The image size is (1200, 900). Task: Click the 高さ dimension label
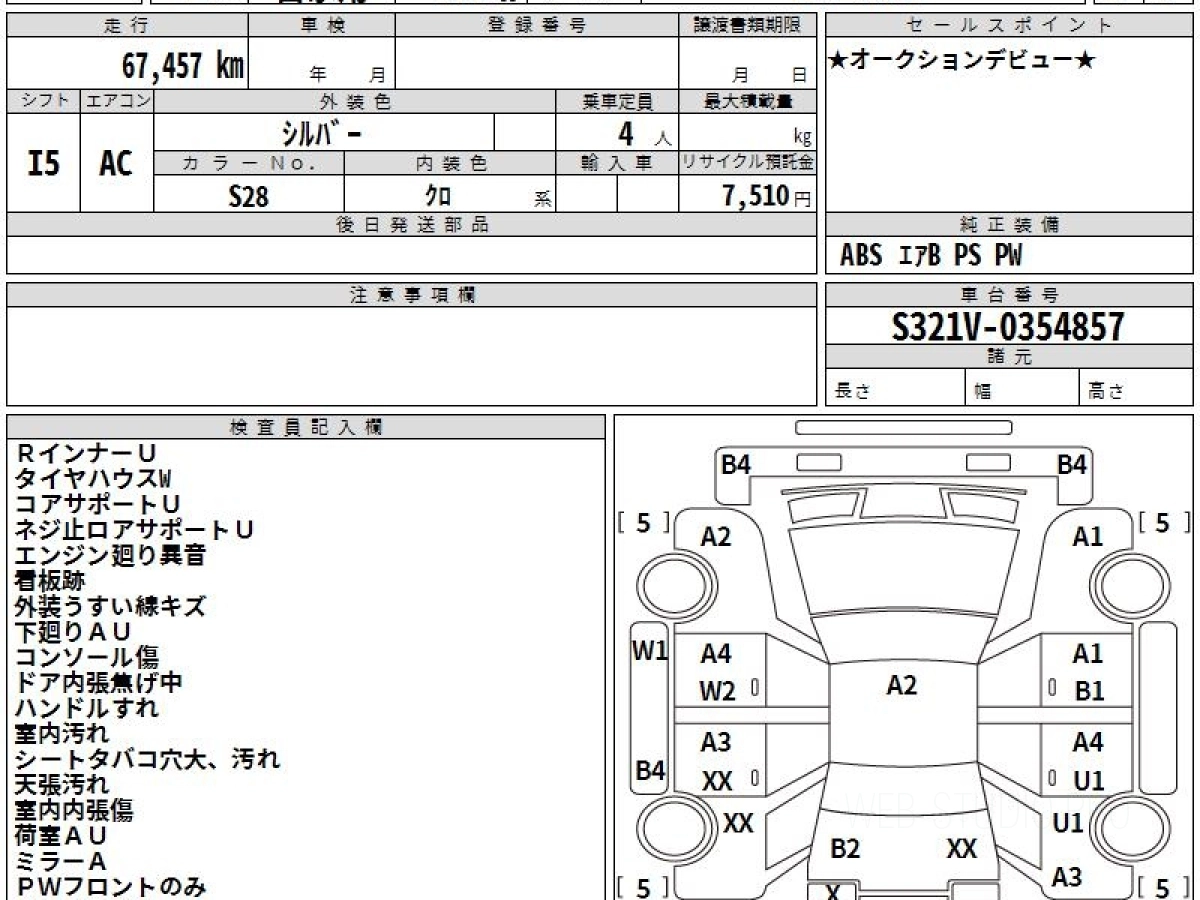[1105, 392]
